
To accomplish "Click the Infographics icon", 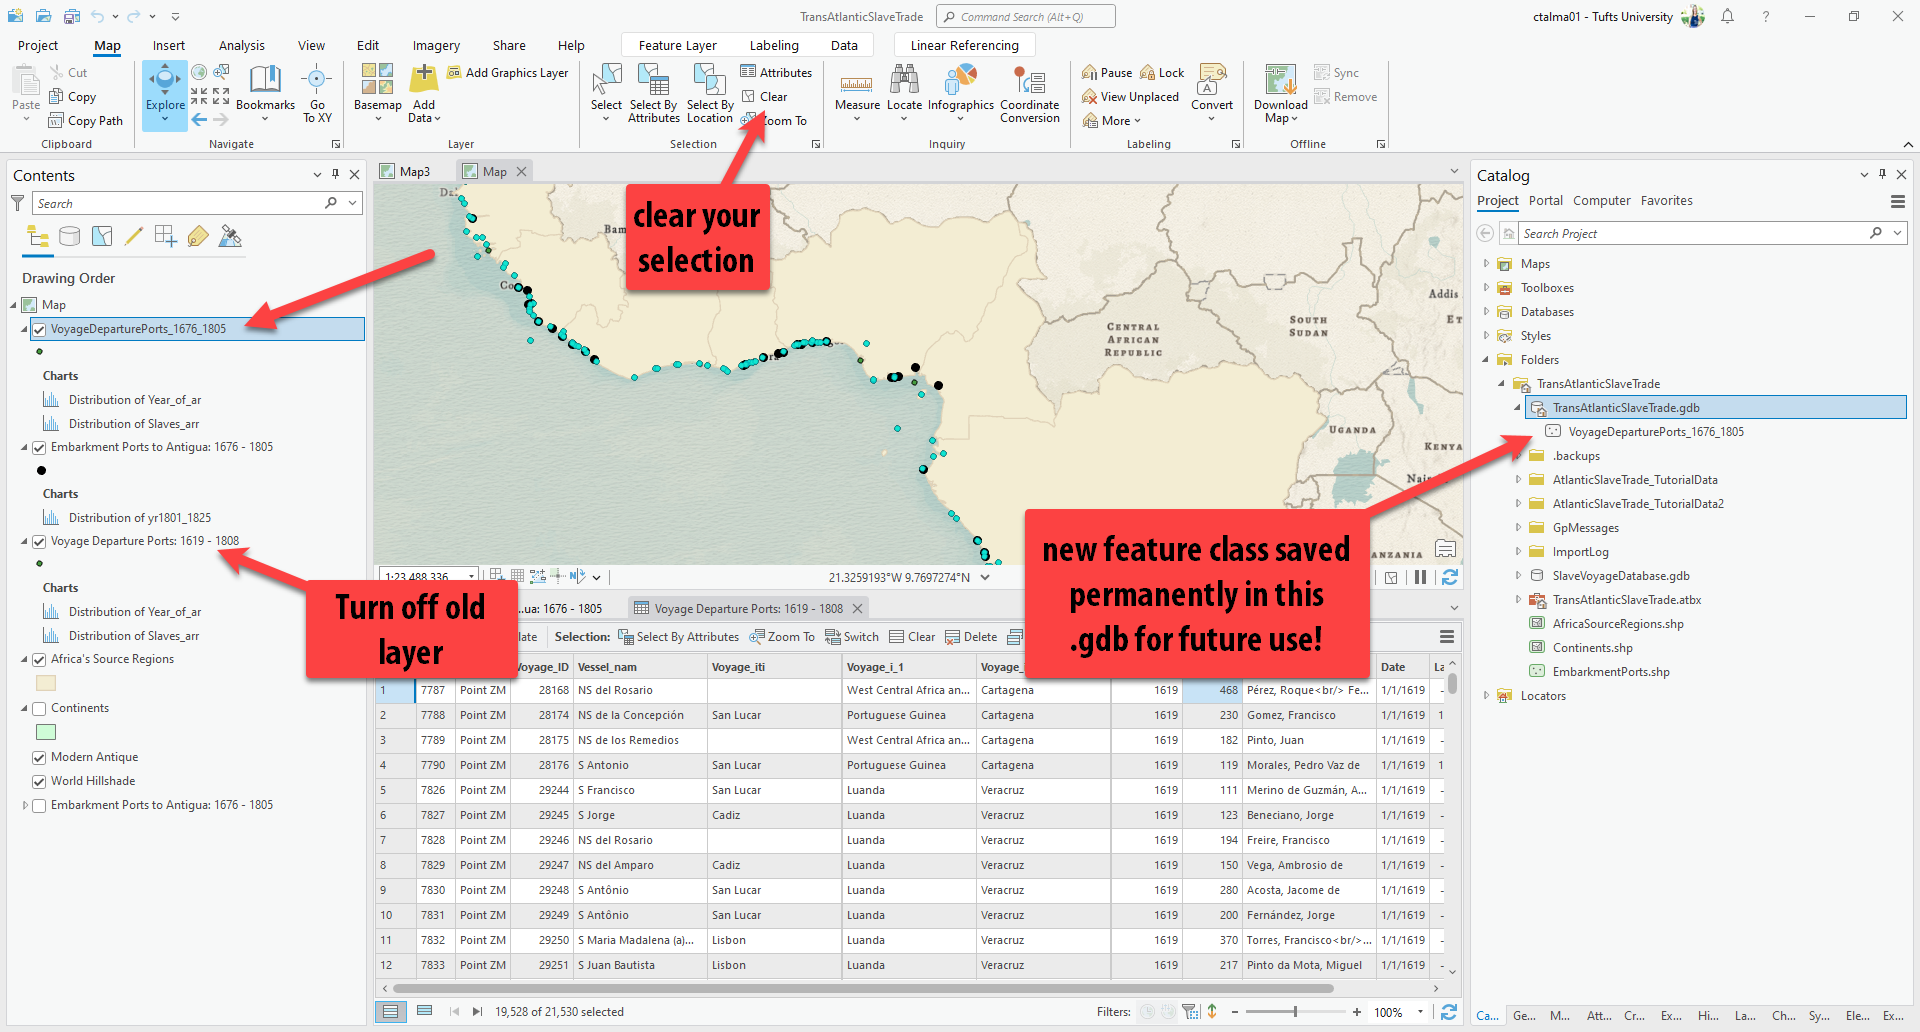I will pos(960,83).
